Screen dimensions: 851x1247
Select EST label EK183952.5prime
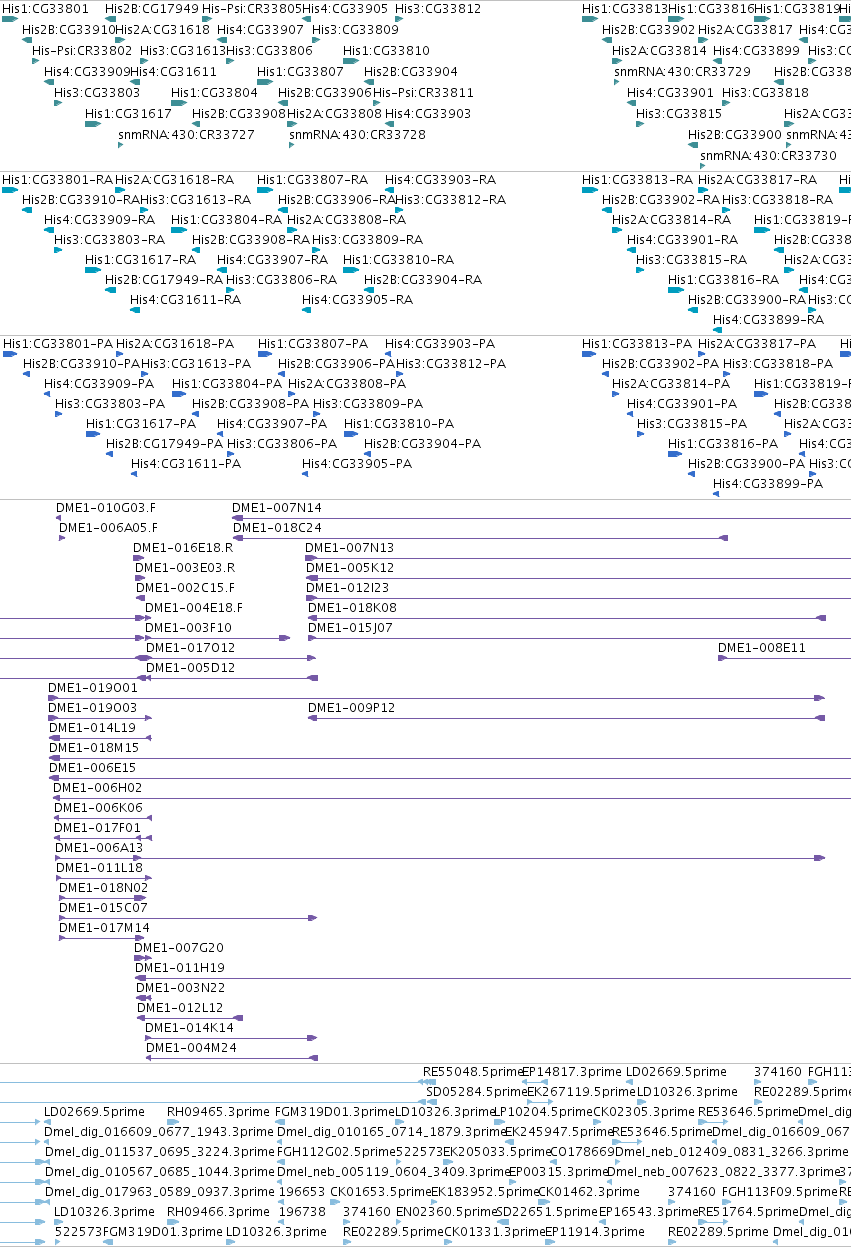484,1192
